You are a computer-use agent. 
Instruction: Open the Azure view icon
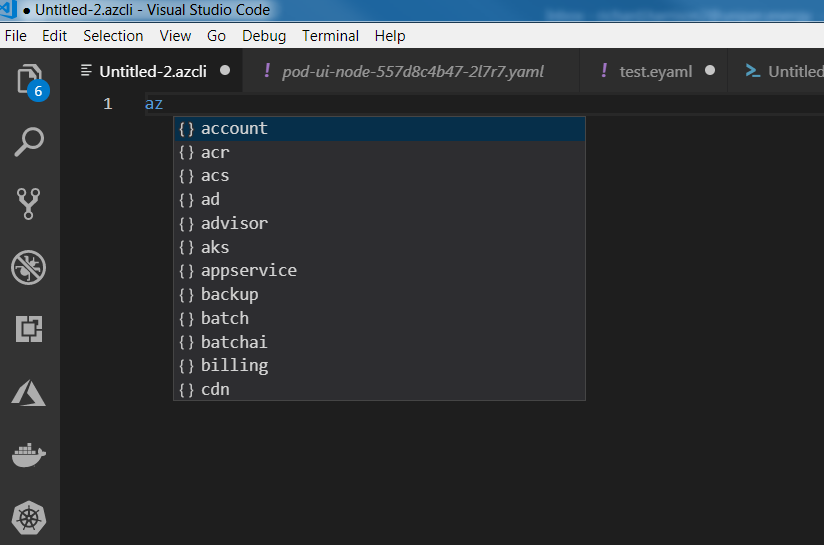click(x=28, y=393)
